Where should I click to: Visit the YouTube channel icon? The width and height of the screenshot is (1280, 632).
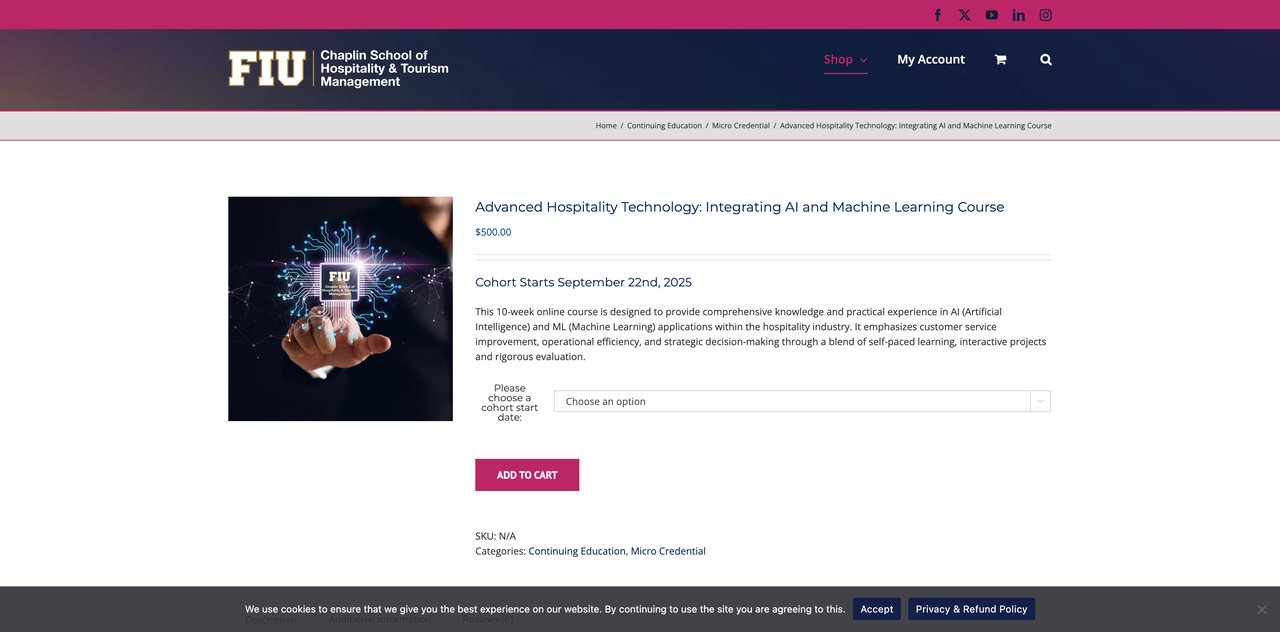[992, 15]
